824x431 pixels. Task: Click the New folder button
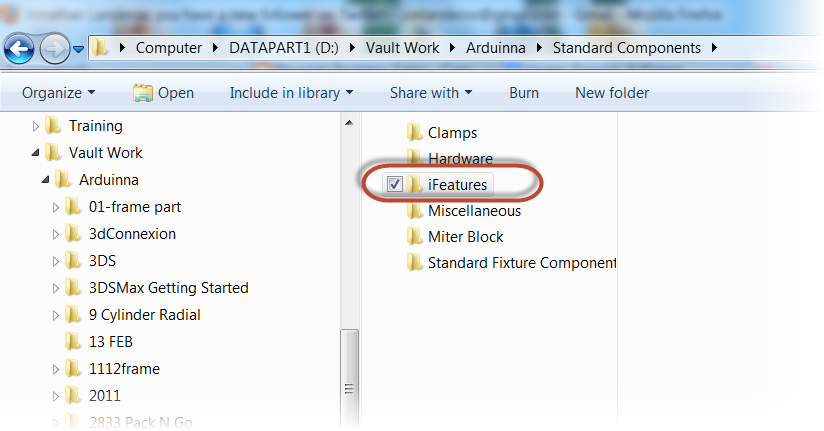(612, 93)
